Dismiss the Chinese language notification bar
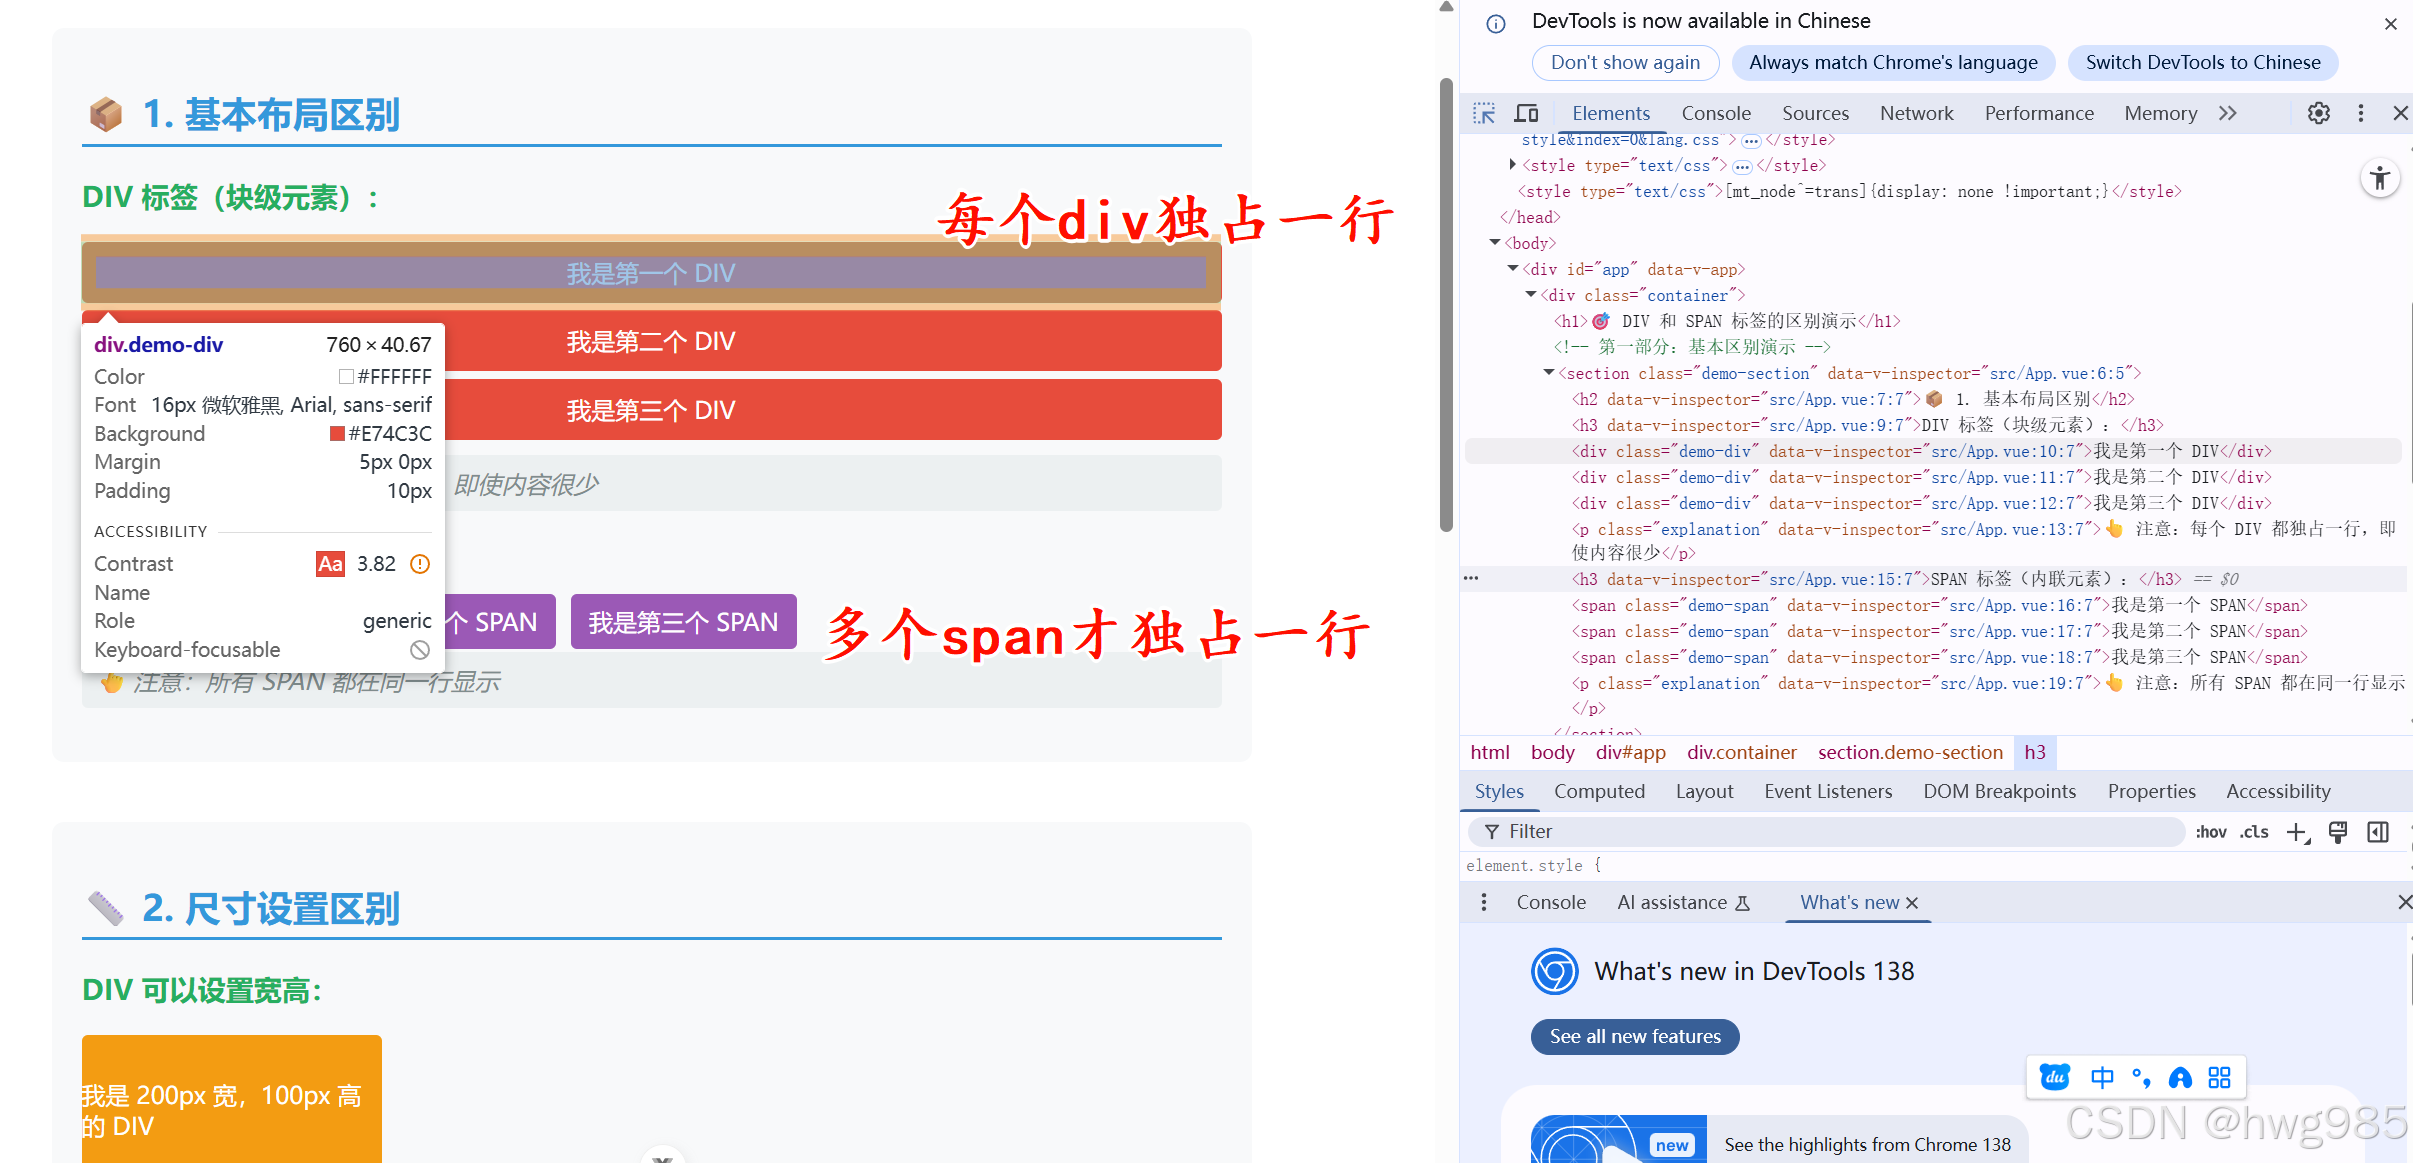This screenshot has height=1163, width=2413. coord(2391,24)
